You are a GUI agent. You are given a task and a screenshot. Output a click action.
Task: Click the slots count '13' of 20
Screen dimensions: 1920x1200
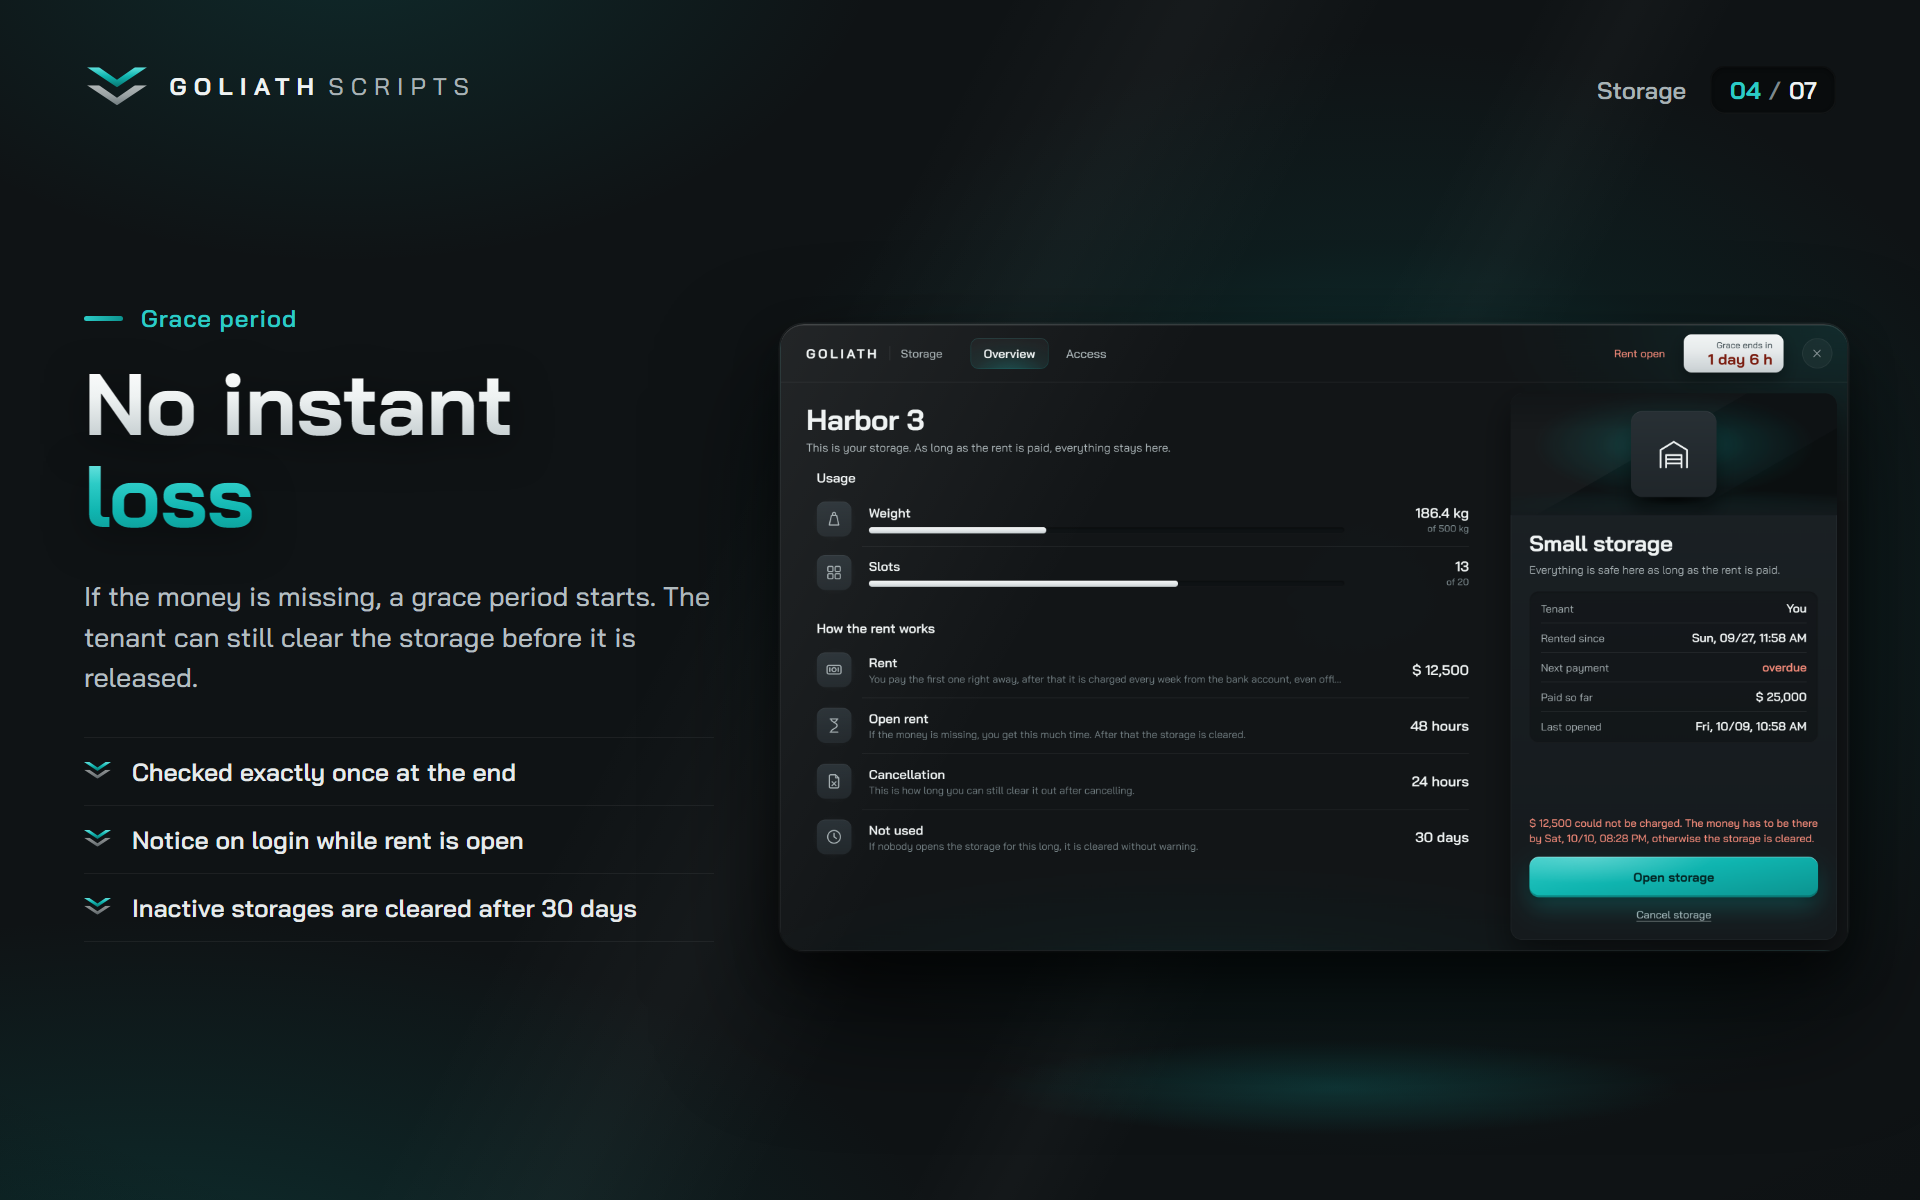[x=1462, y=567]
